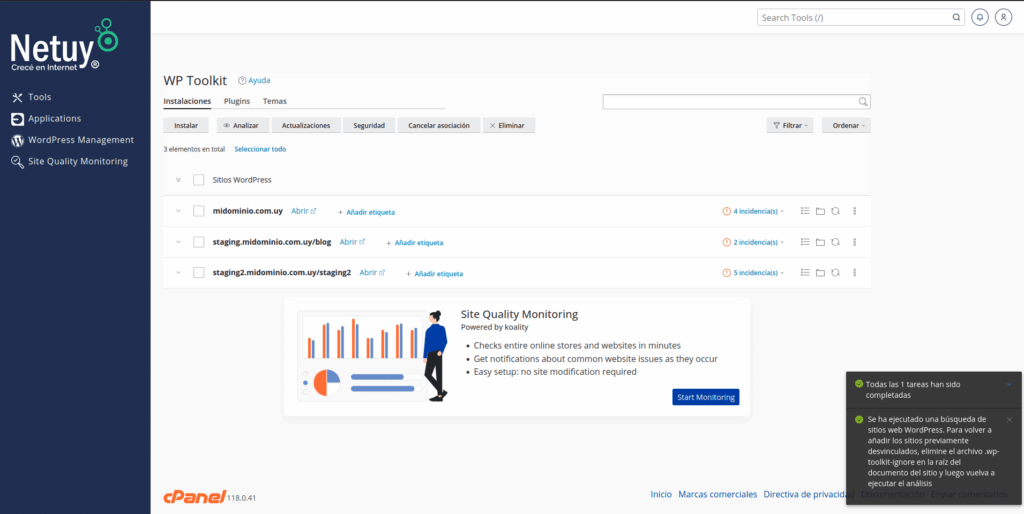Switch to the Temas tab
1024x514 pixels.
[274, 101]
